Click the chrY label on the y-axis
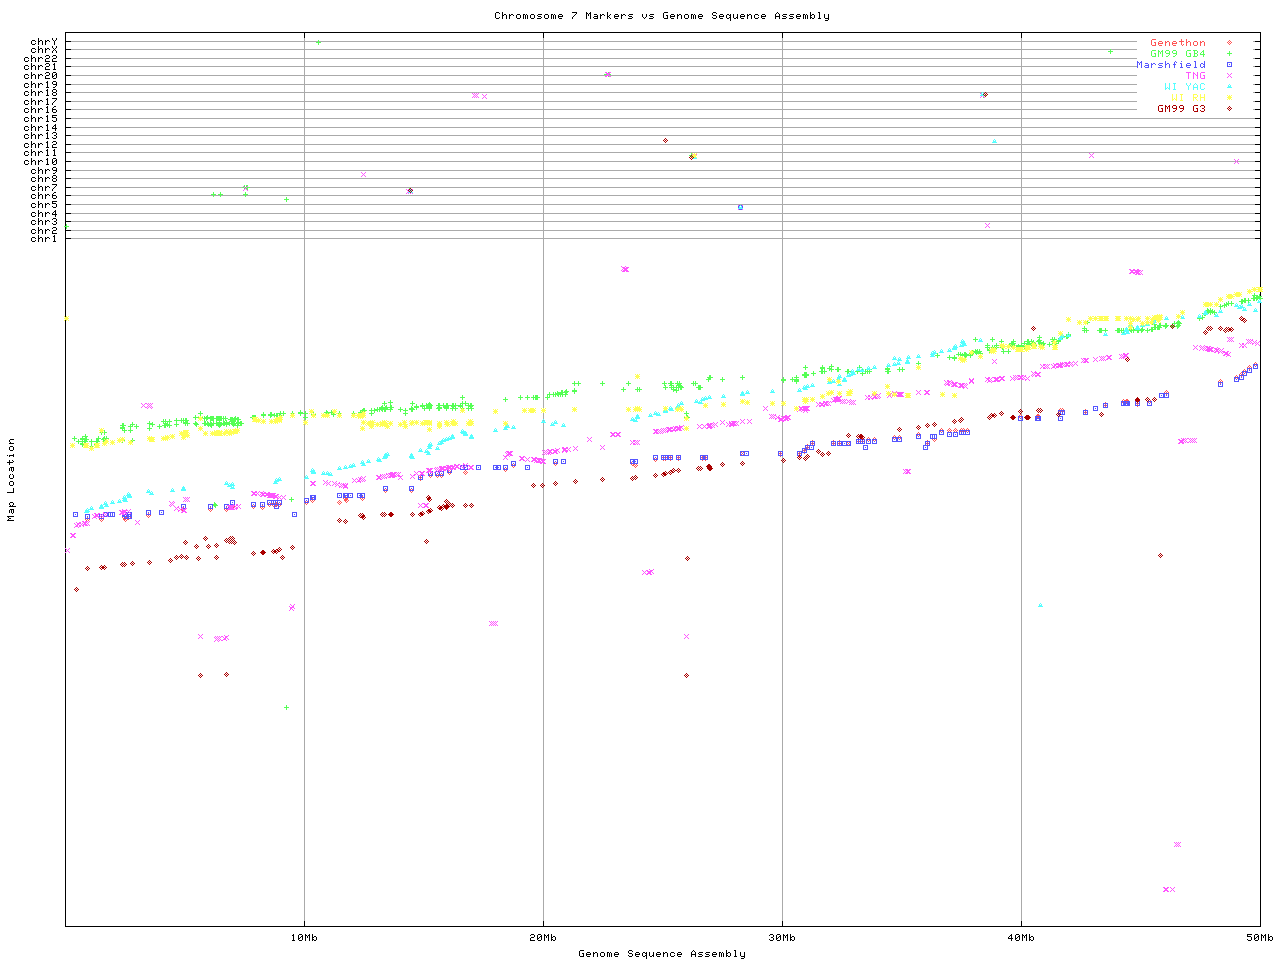The width and height of the screenshot is (1280, 960). pyautogui.click(x=43, y=42)
